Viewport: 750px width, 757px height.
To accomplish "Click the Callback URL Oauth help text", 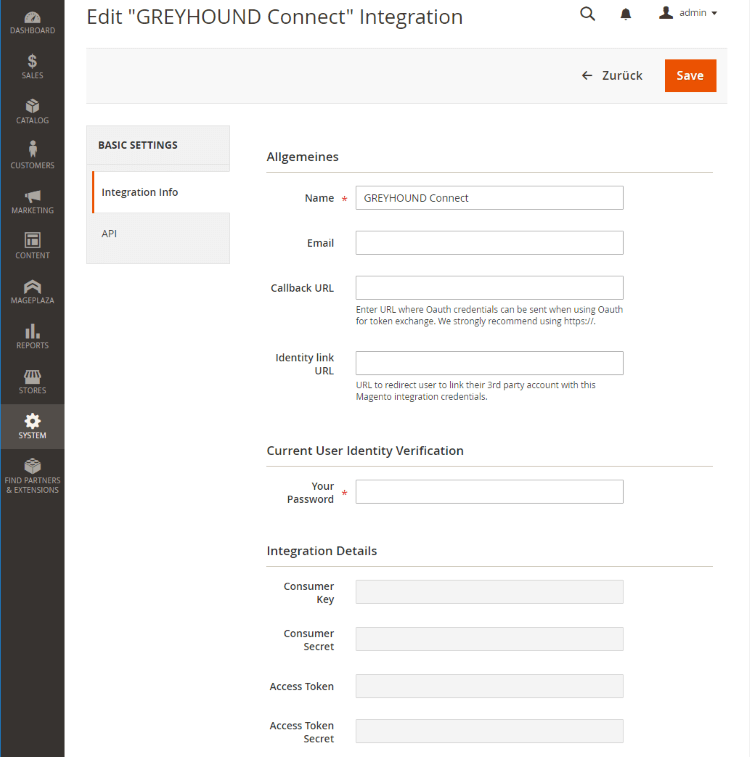I will click(x=489, y=315).
